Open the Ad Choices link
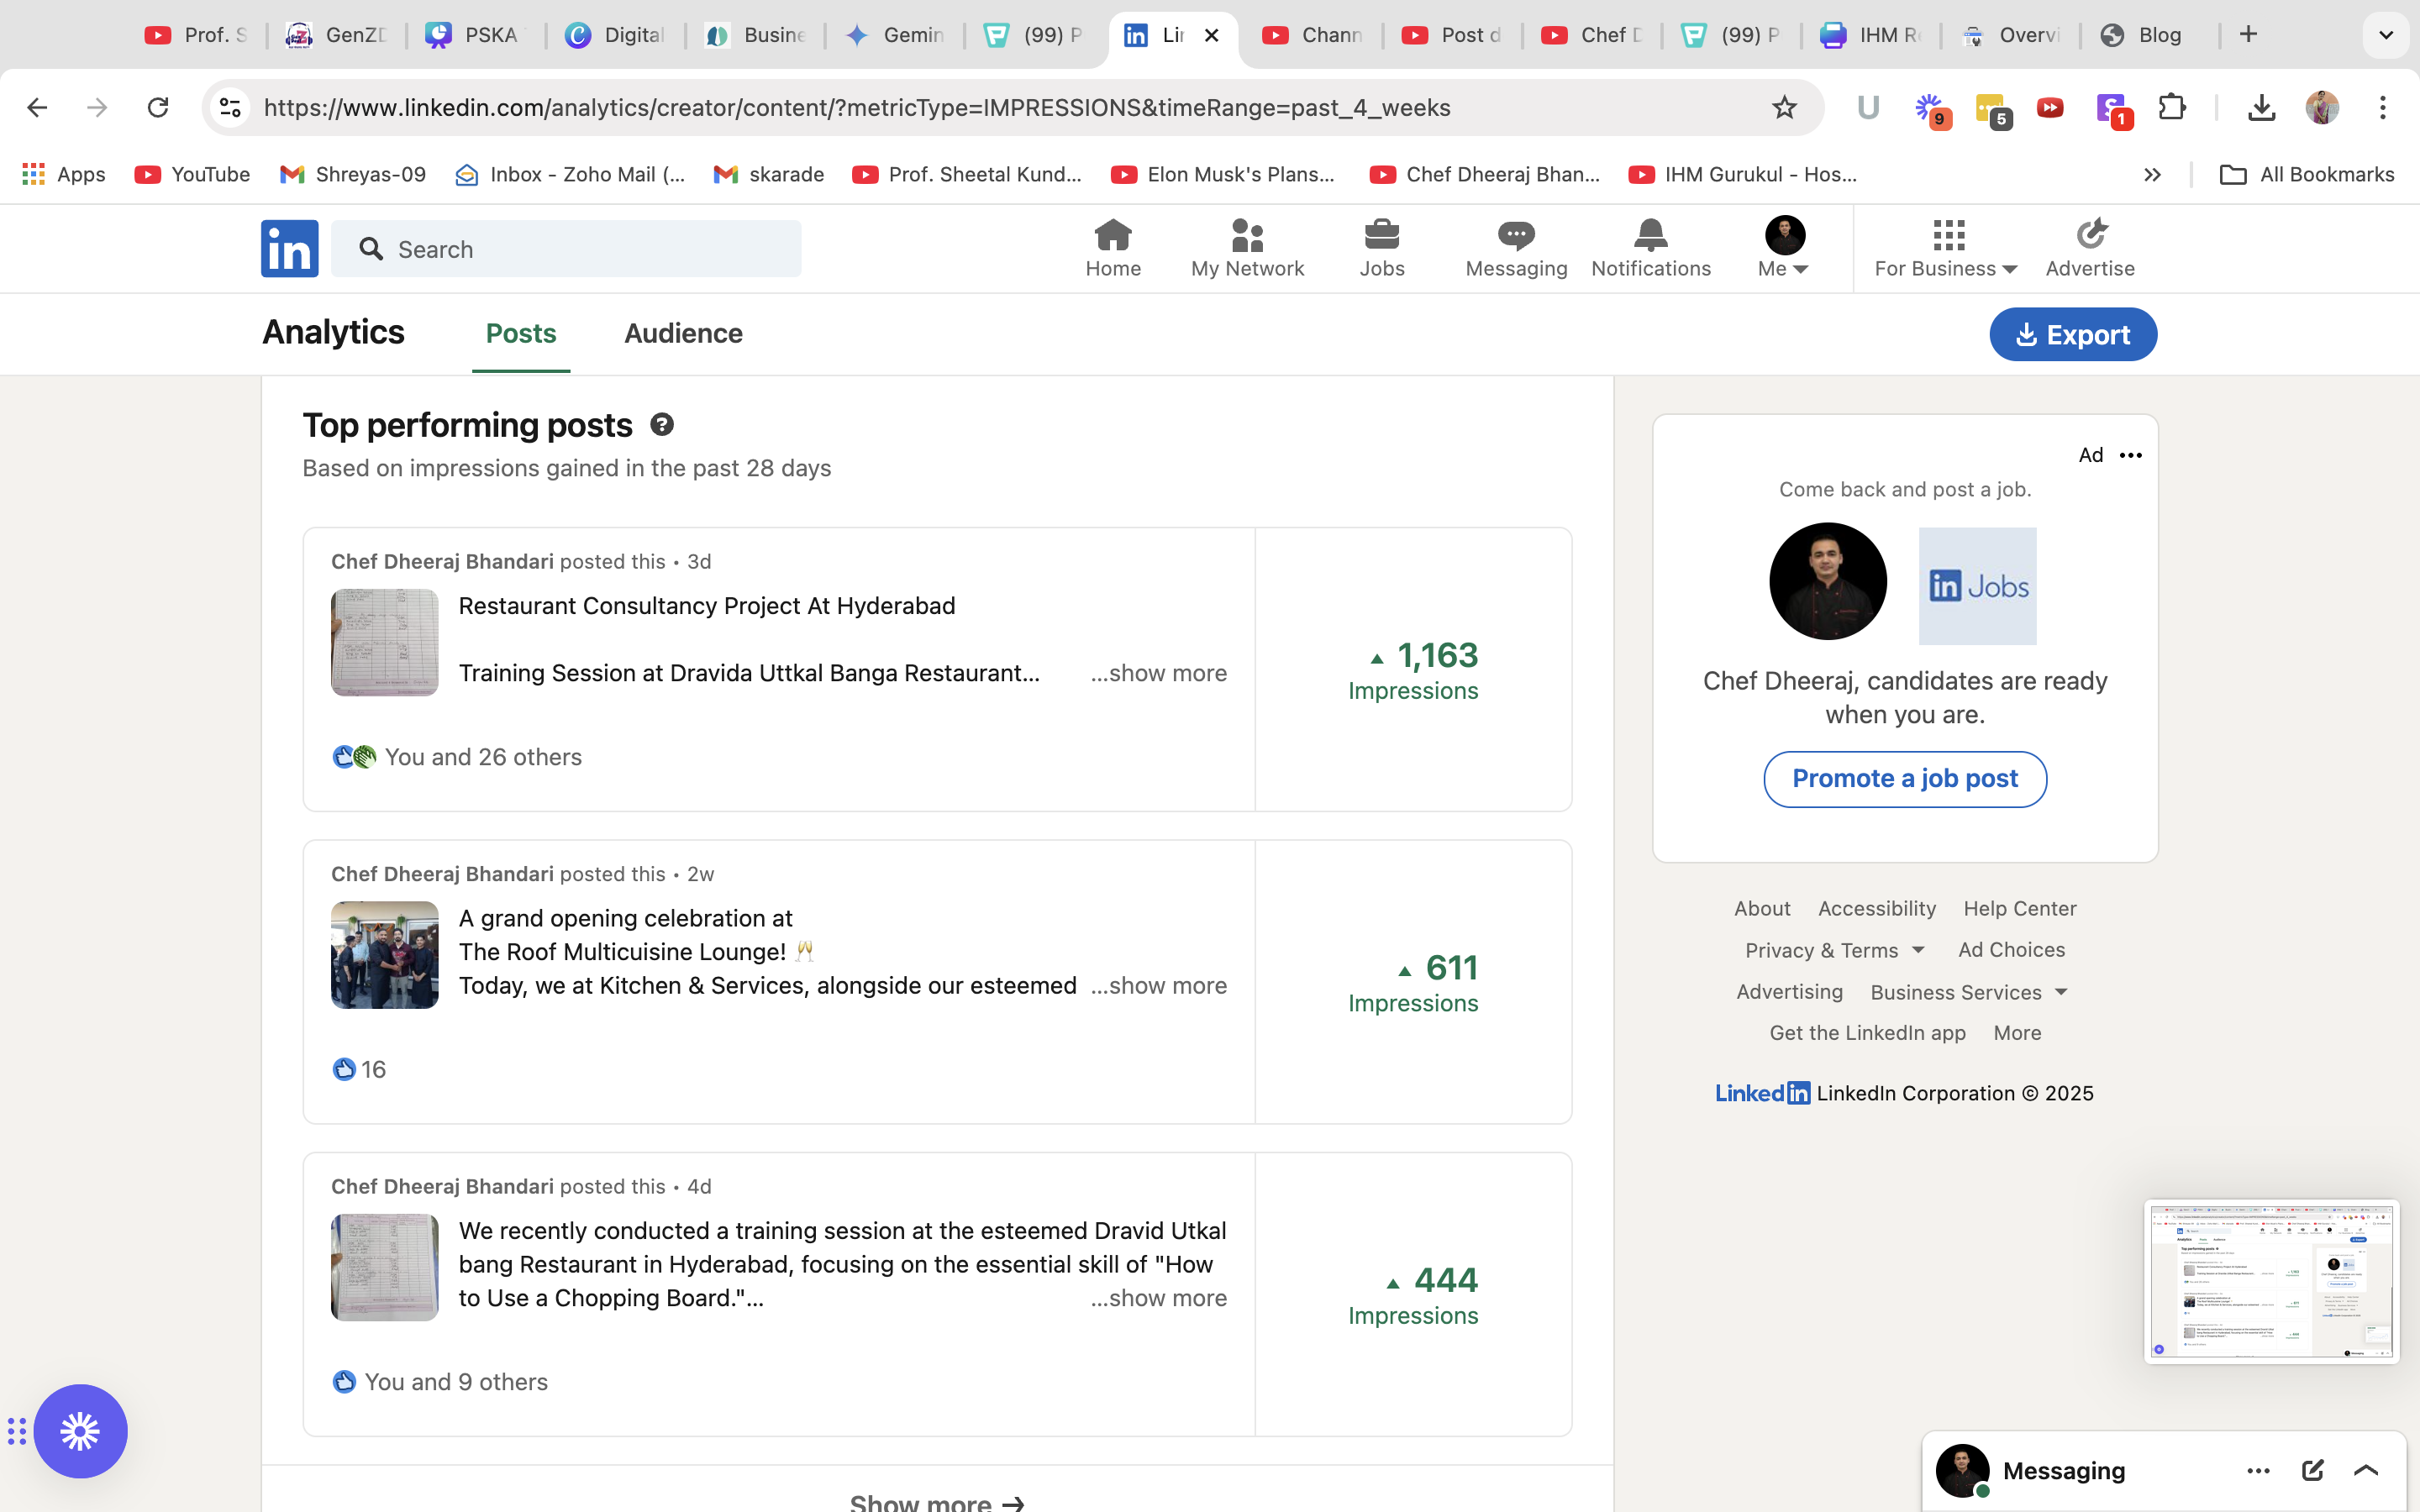The image size is (2420, 1512). 2011,950
